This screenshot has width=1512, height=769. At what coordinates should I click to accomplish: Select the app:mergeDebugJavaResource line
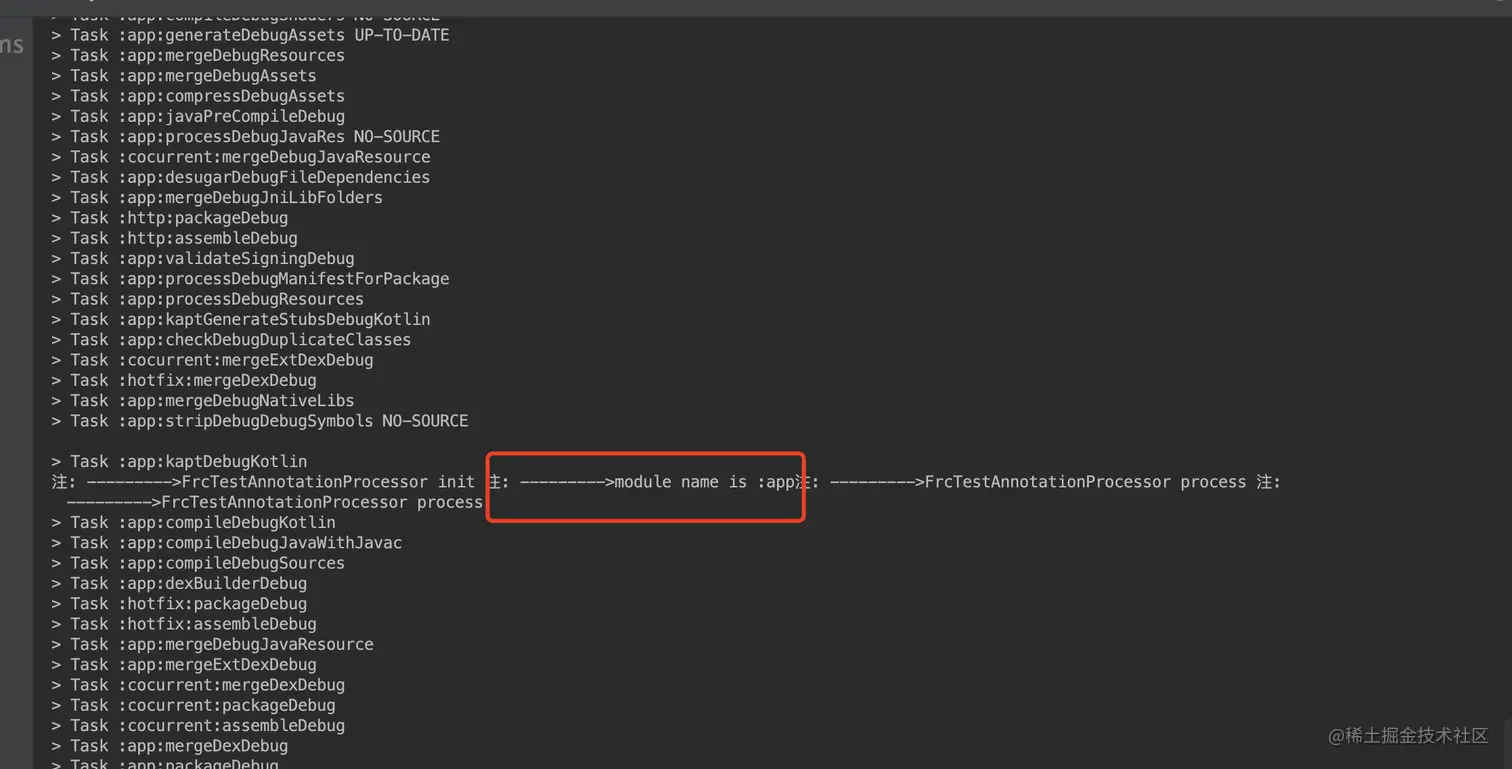212,644
